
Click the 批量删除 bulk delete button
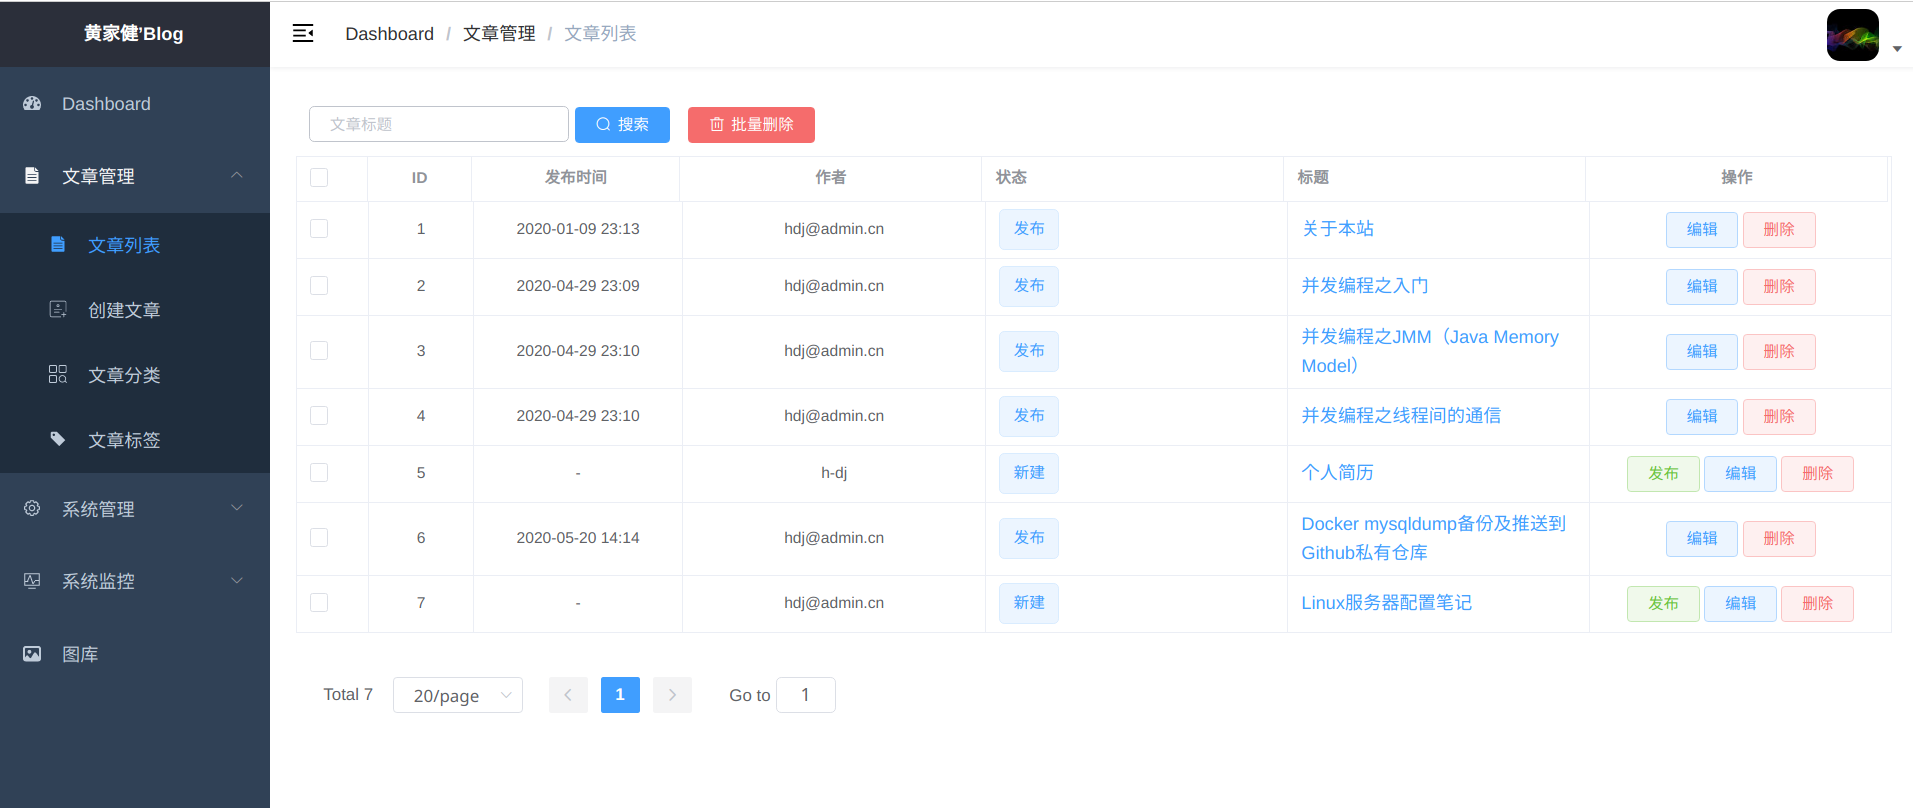(x=751, y=125)
